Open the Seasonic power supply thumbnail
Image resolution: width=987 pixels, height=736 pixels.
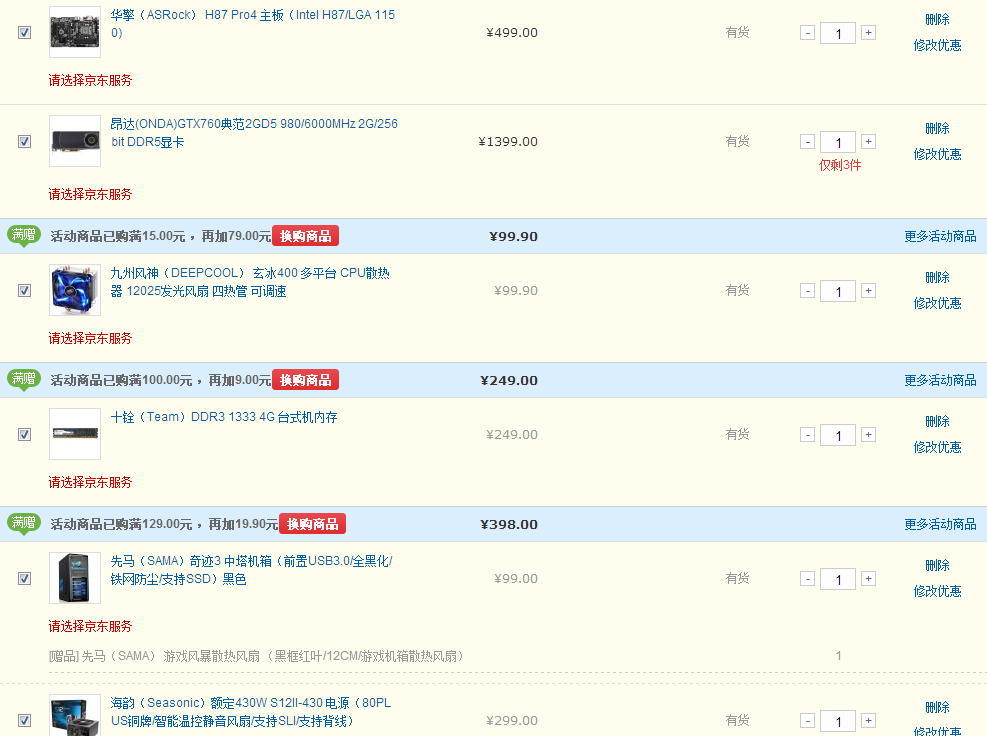(x=75, y=715)
